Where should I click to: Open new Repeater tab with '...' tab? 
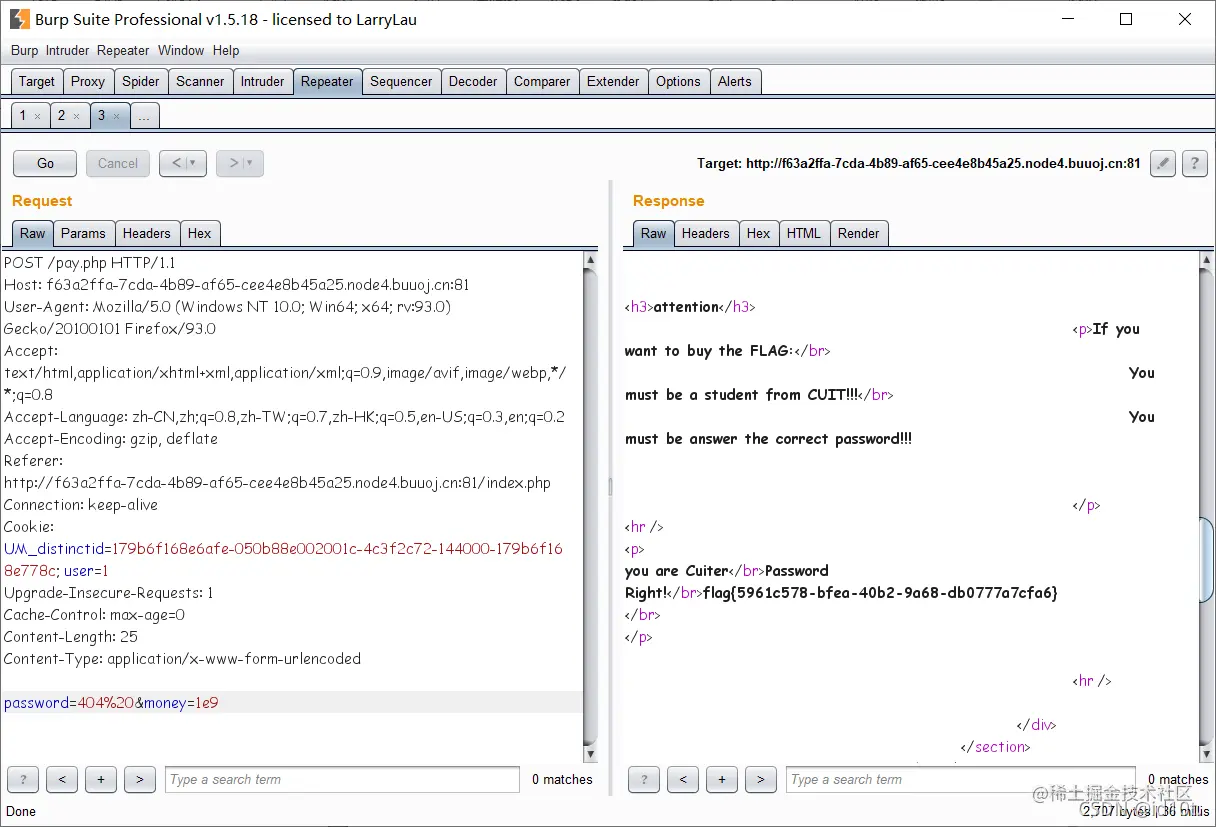144,116
